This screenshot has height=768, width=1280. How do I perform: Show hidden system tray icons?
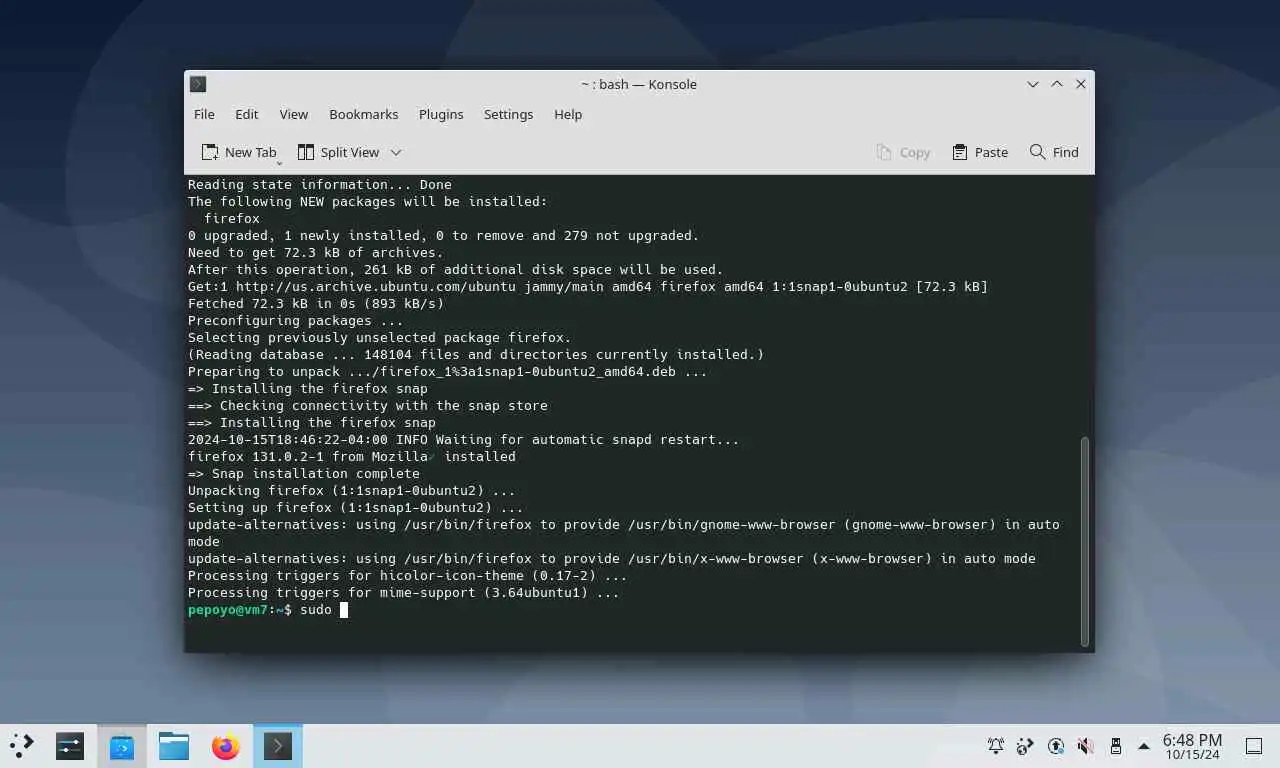(1144, 746)
